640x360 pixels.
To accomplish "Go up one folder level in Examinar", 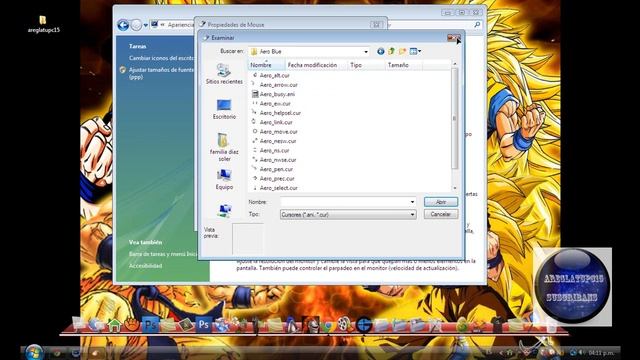I will point(391,51).
